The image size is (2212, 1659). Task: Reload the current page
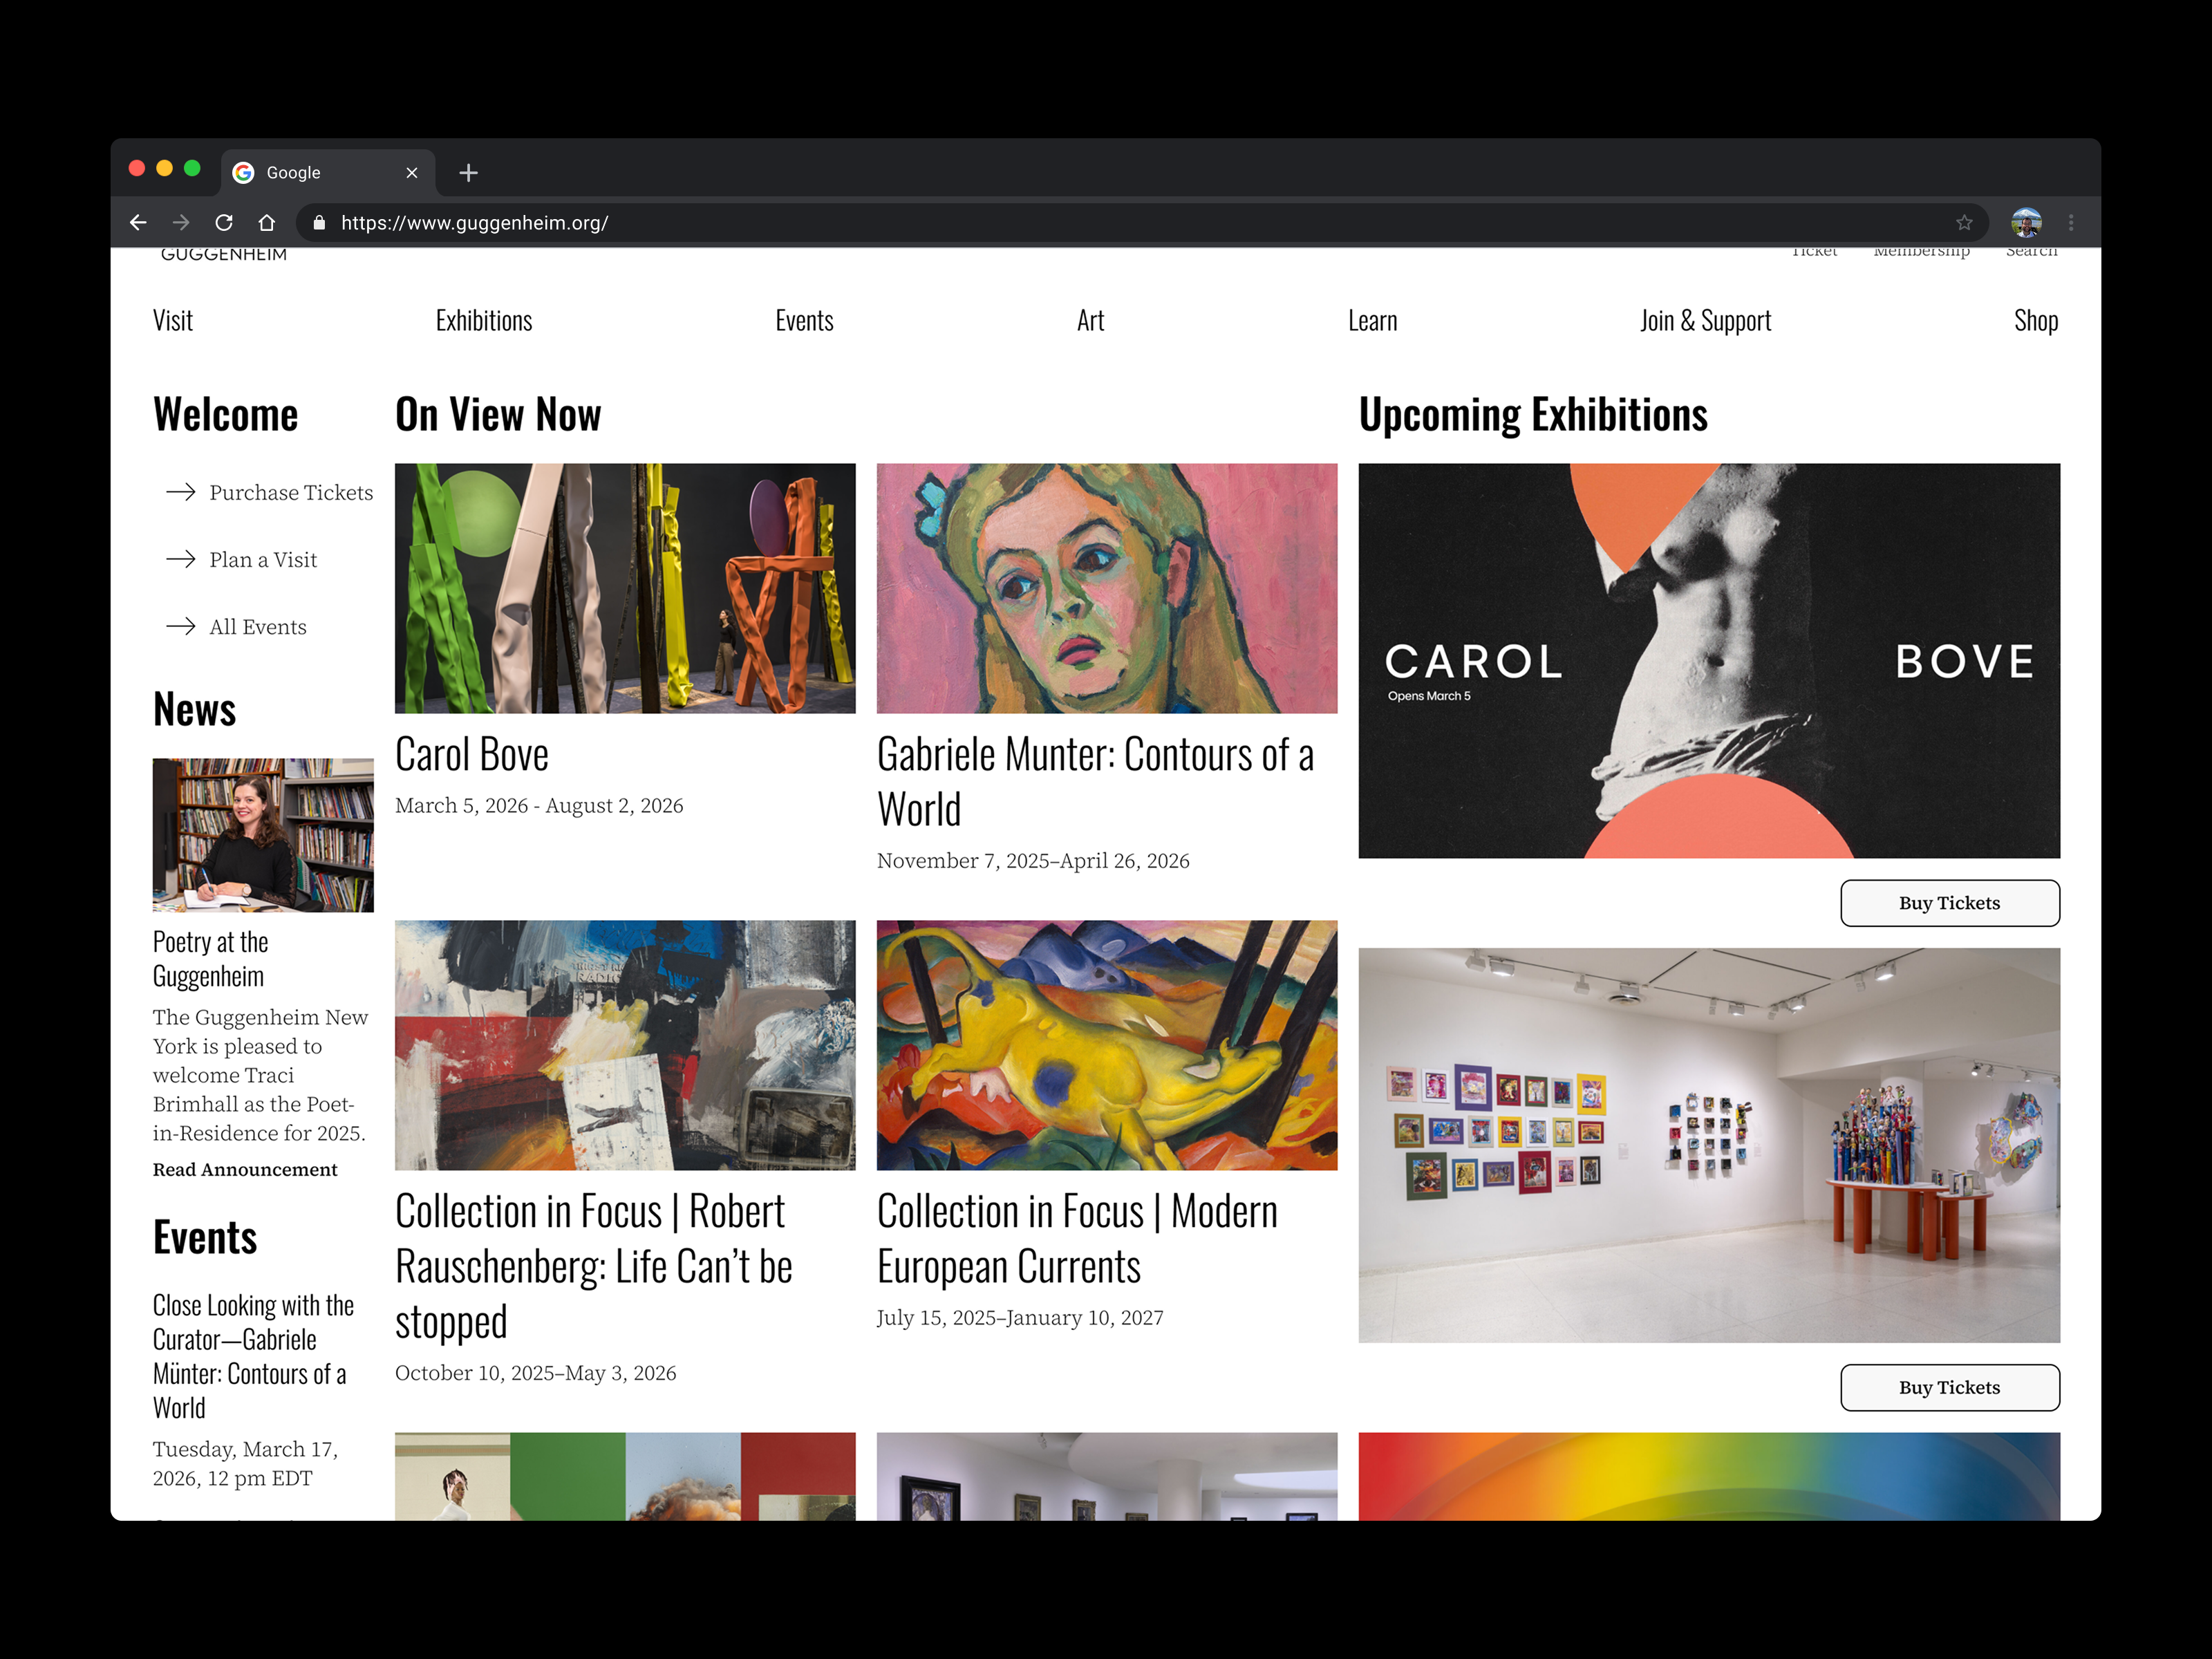pos(224,222)
